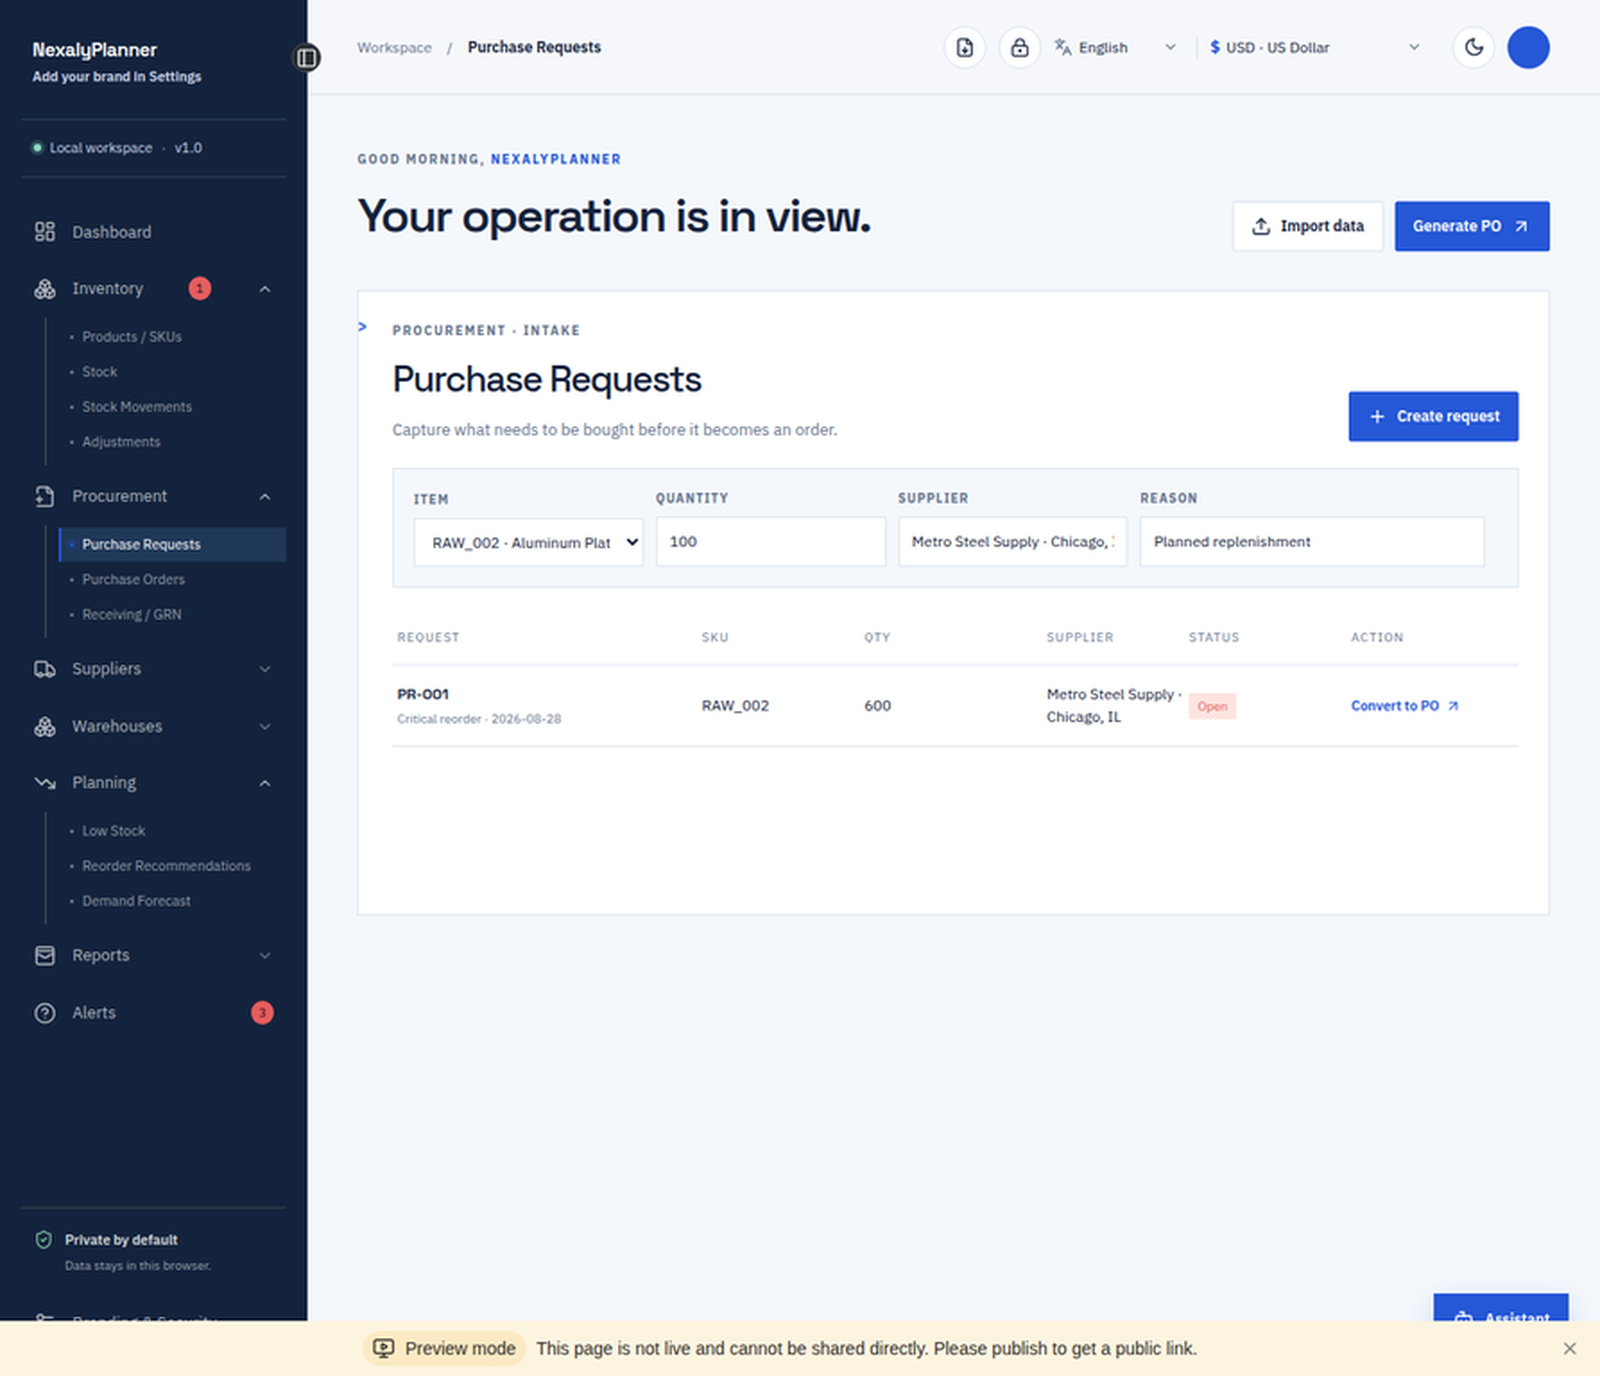1600x1376 pixels.
Task: Collapse the Inventory section chevron
Action: [265, 289]
